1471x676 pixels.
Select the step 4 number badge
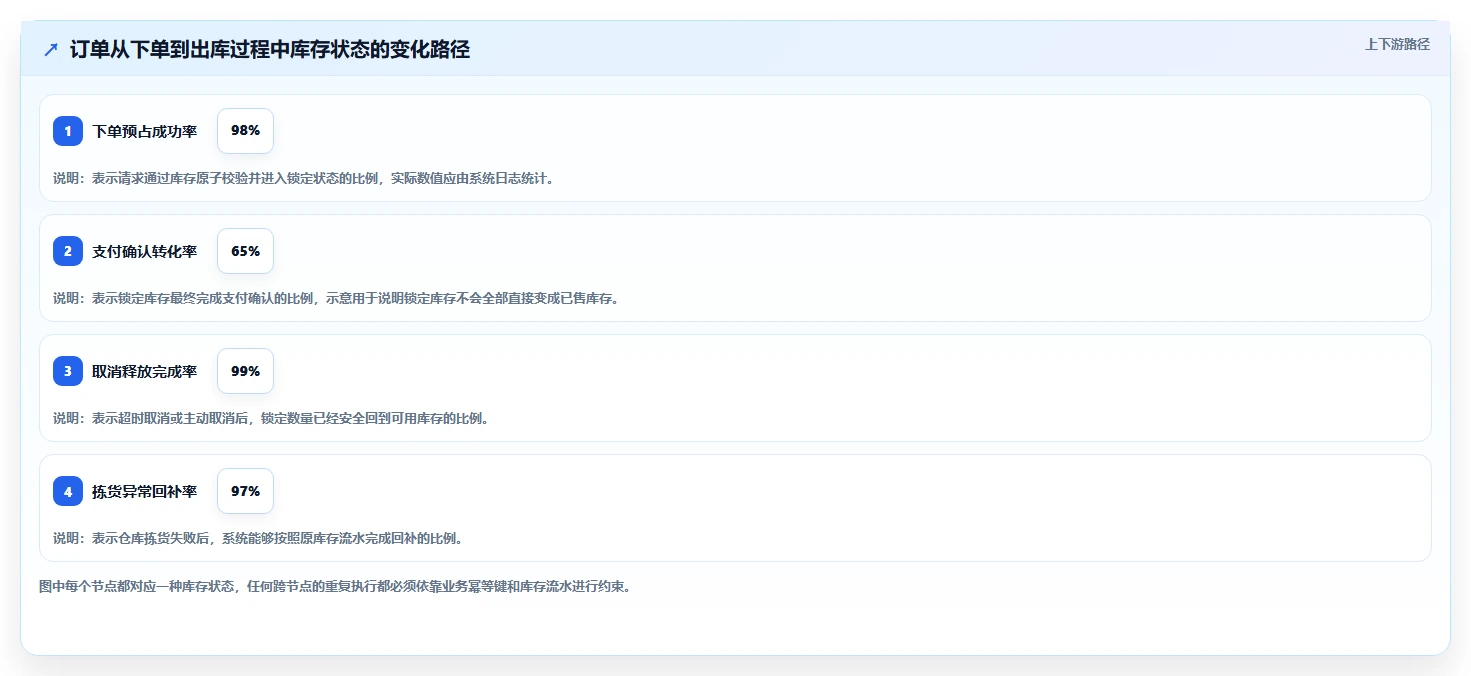(68, 491)
